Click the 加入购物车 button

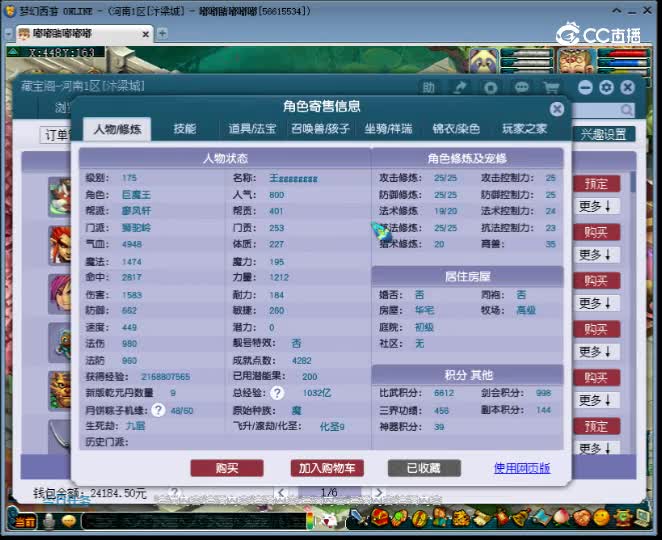click(x=327, y=468)
